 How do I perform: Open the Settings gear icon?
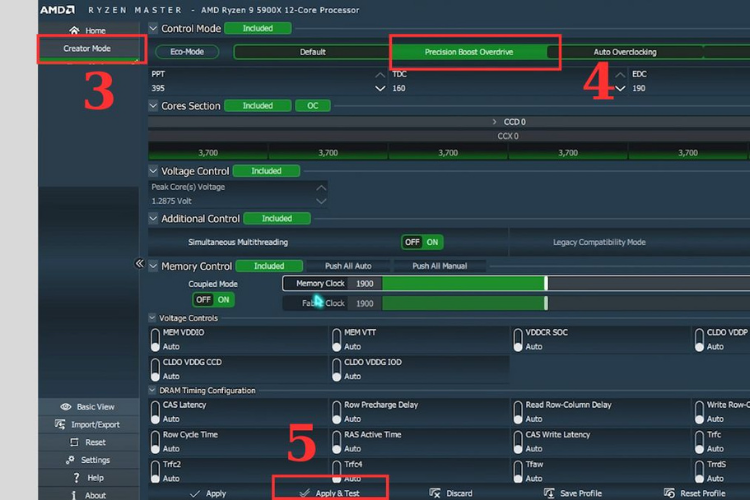pos(70,460)
